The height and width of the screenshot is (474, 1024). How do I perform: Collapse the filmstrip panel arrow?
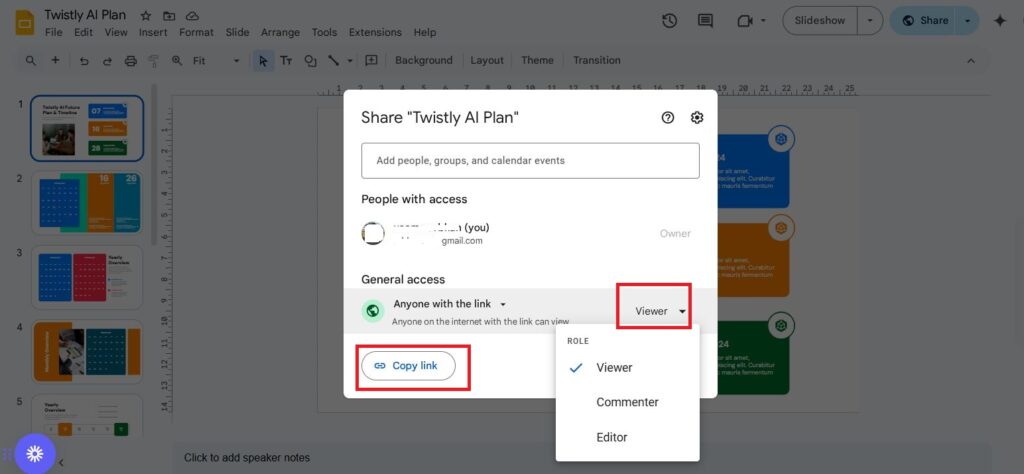tap(61, 462)
